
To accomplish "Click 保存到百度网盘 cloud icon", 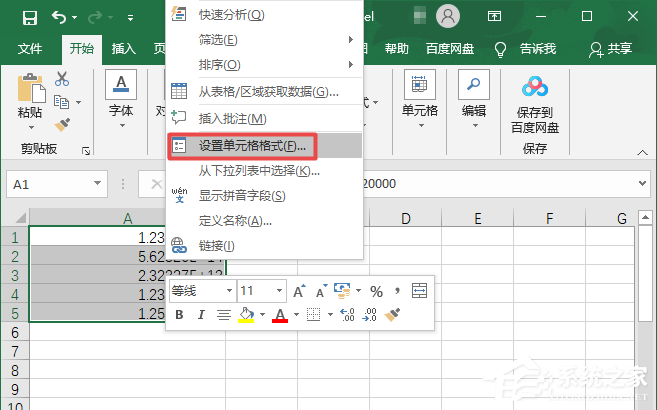I will click(x=534, y=87).
